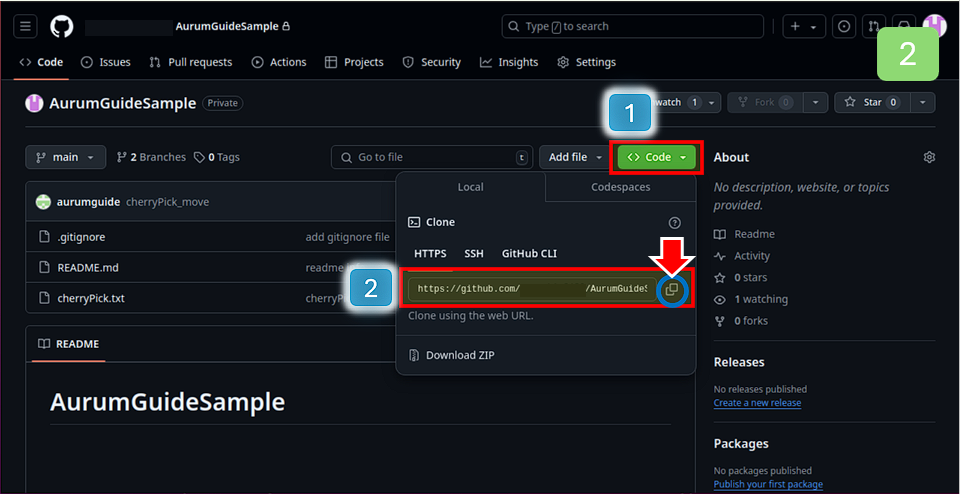Open the Pull requests tab

[190, 62]
